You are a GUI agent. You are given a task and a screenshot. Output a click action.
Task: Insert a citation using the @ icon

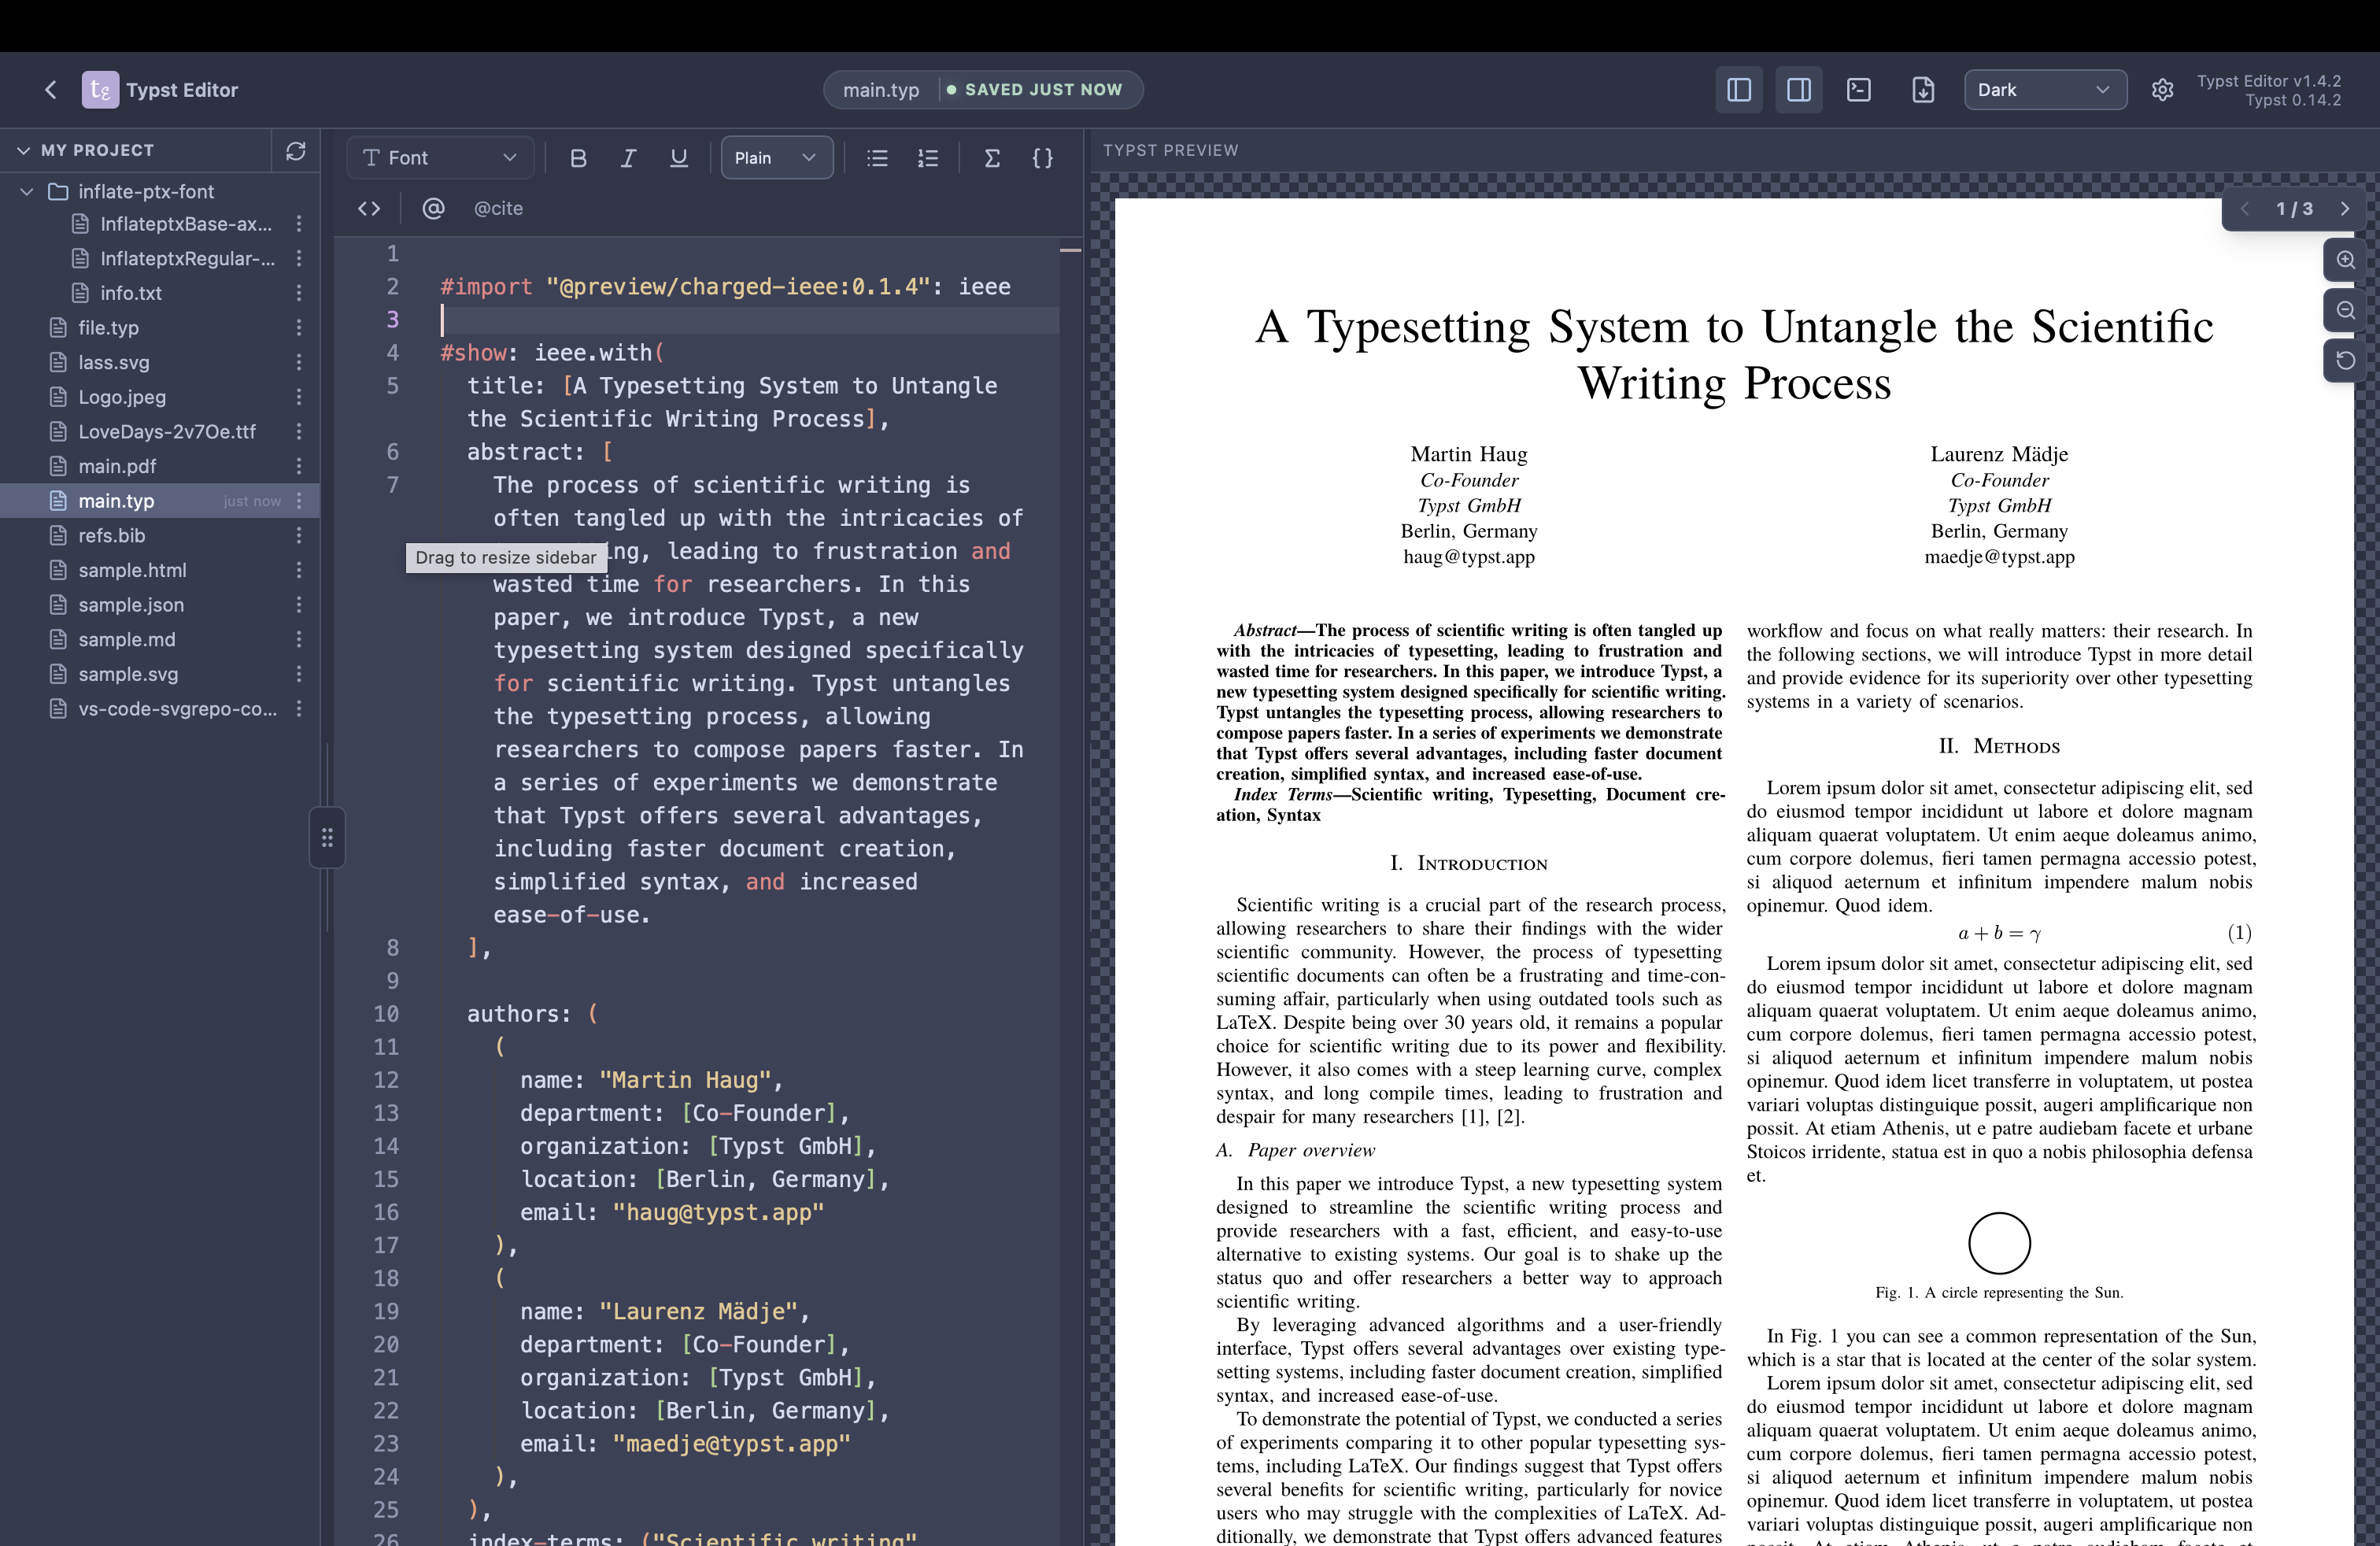(434, 208)
